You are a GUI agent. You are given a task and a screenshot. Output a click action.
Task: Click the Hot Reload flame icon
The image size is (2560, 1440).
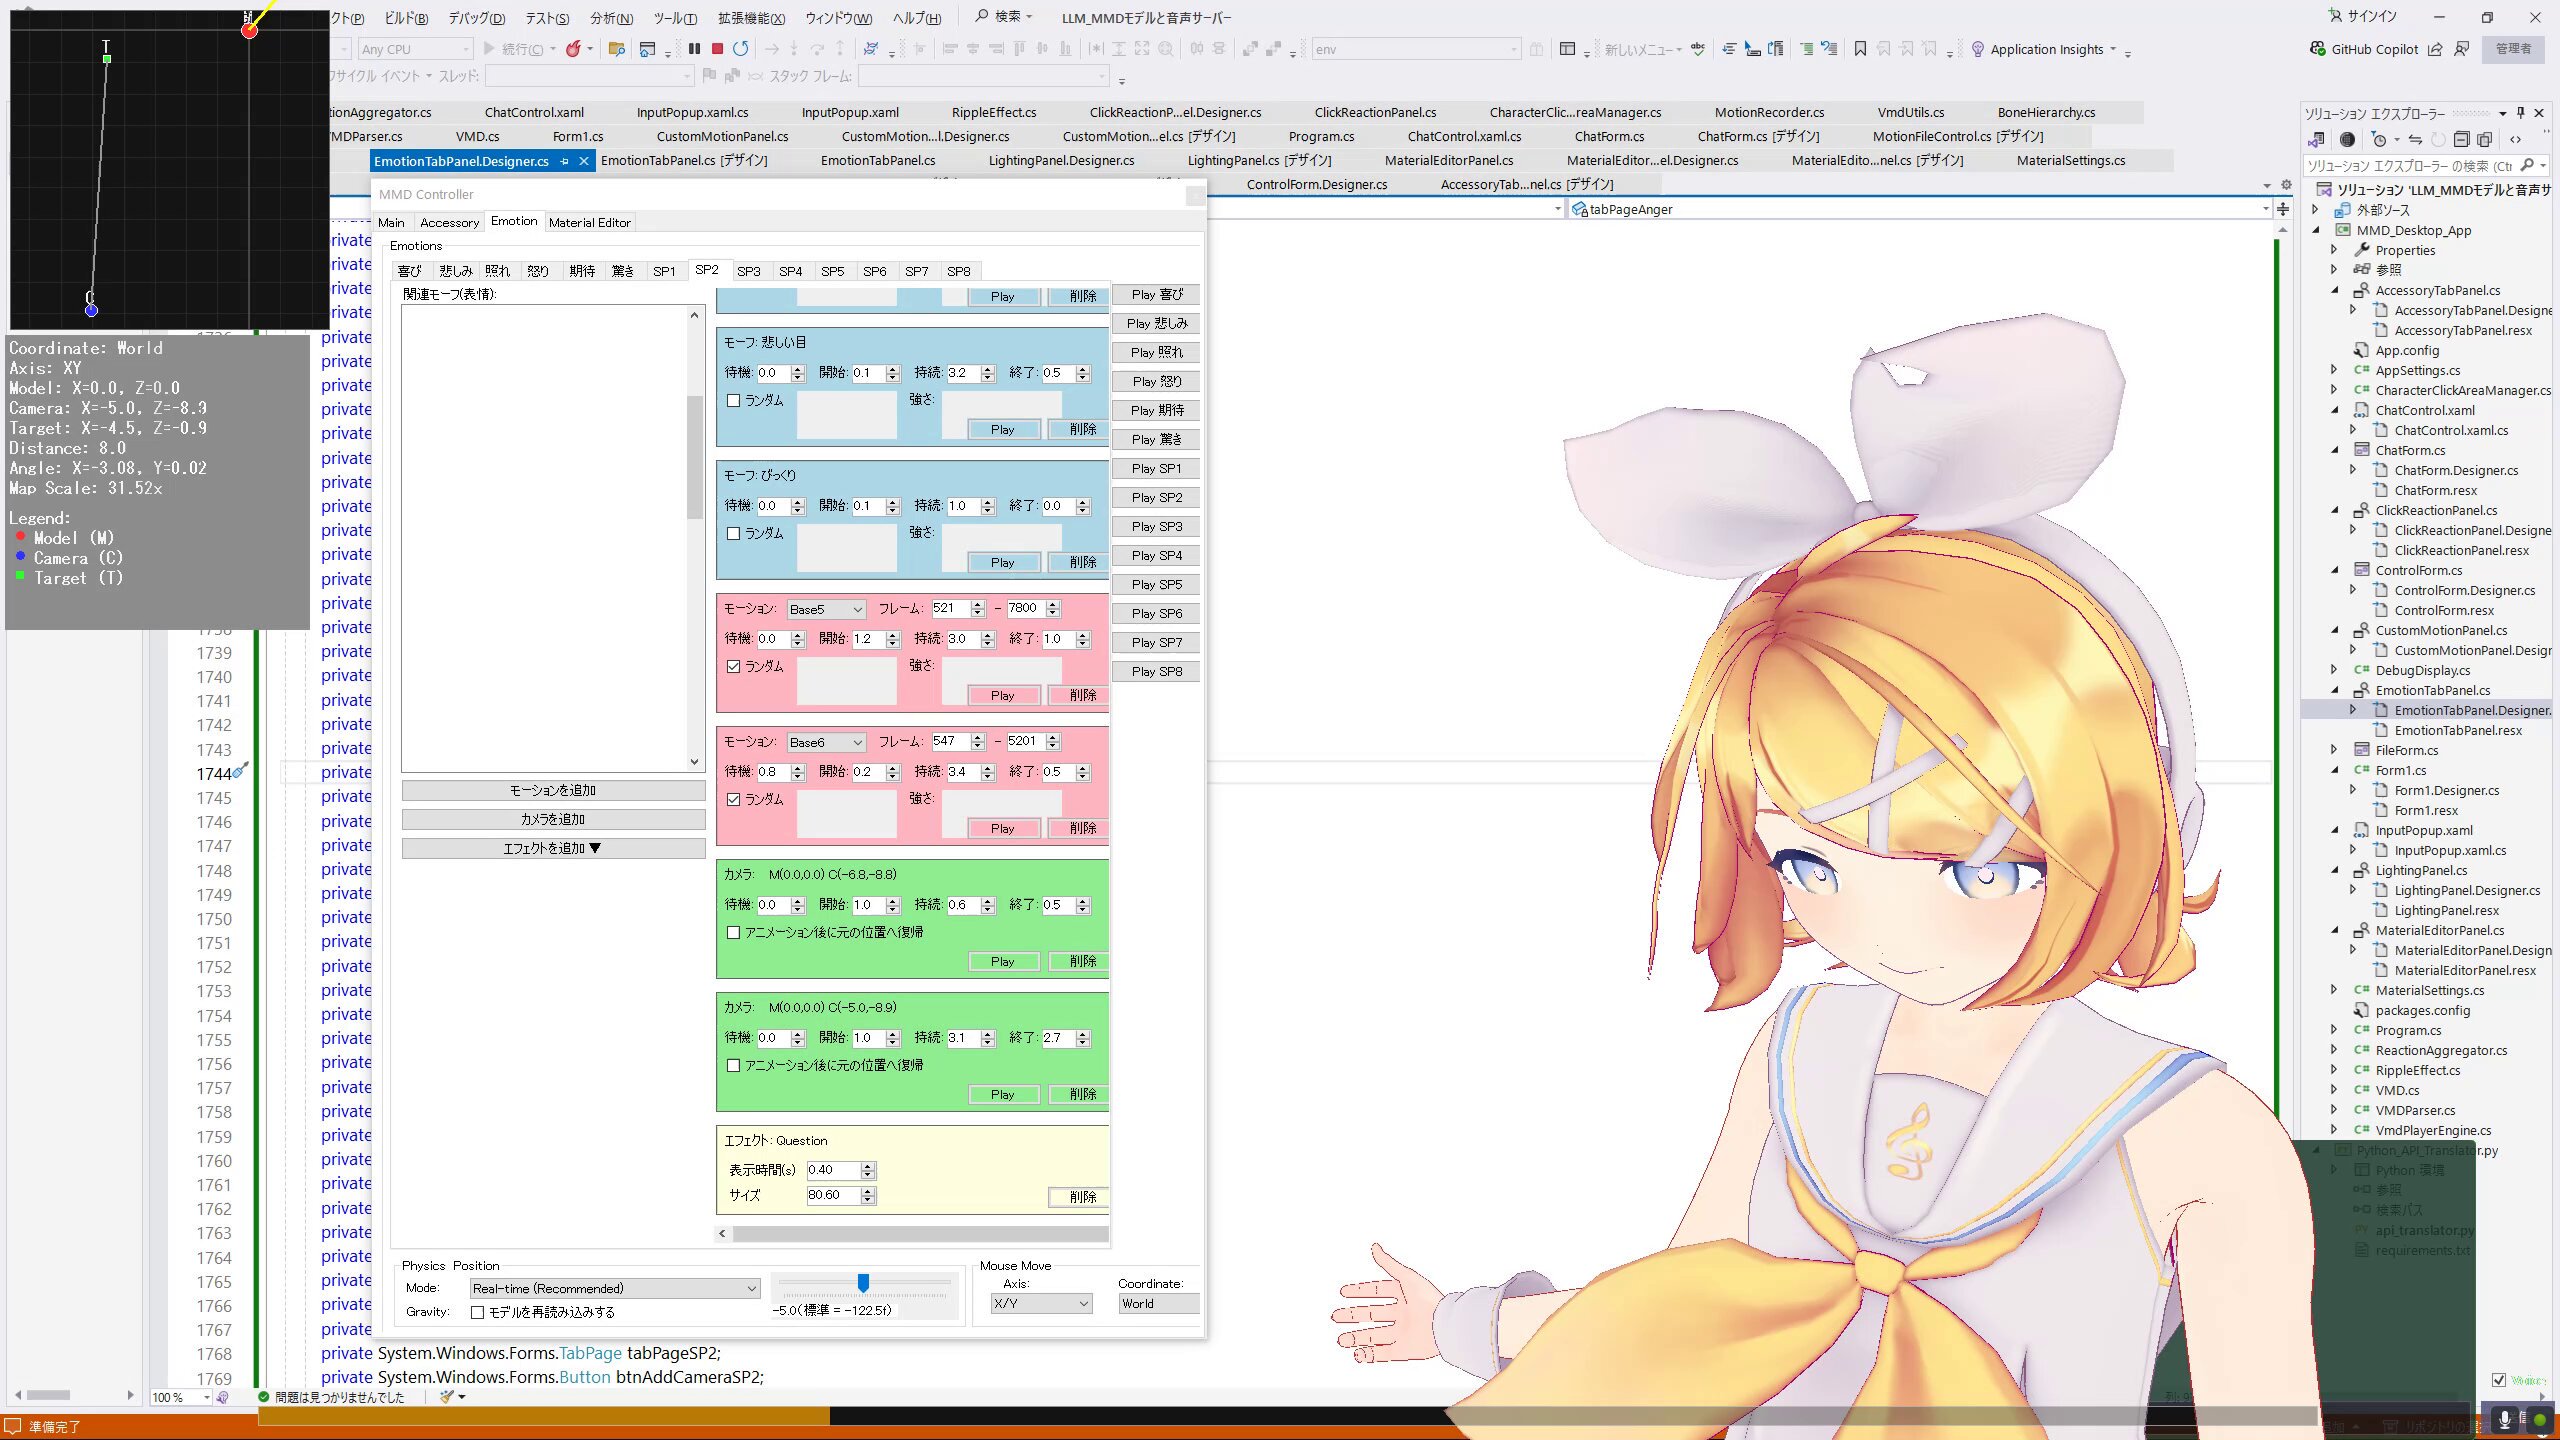tap(573, 48)
